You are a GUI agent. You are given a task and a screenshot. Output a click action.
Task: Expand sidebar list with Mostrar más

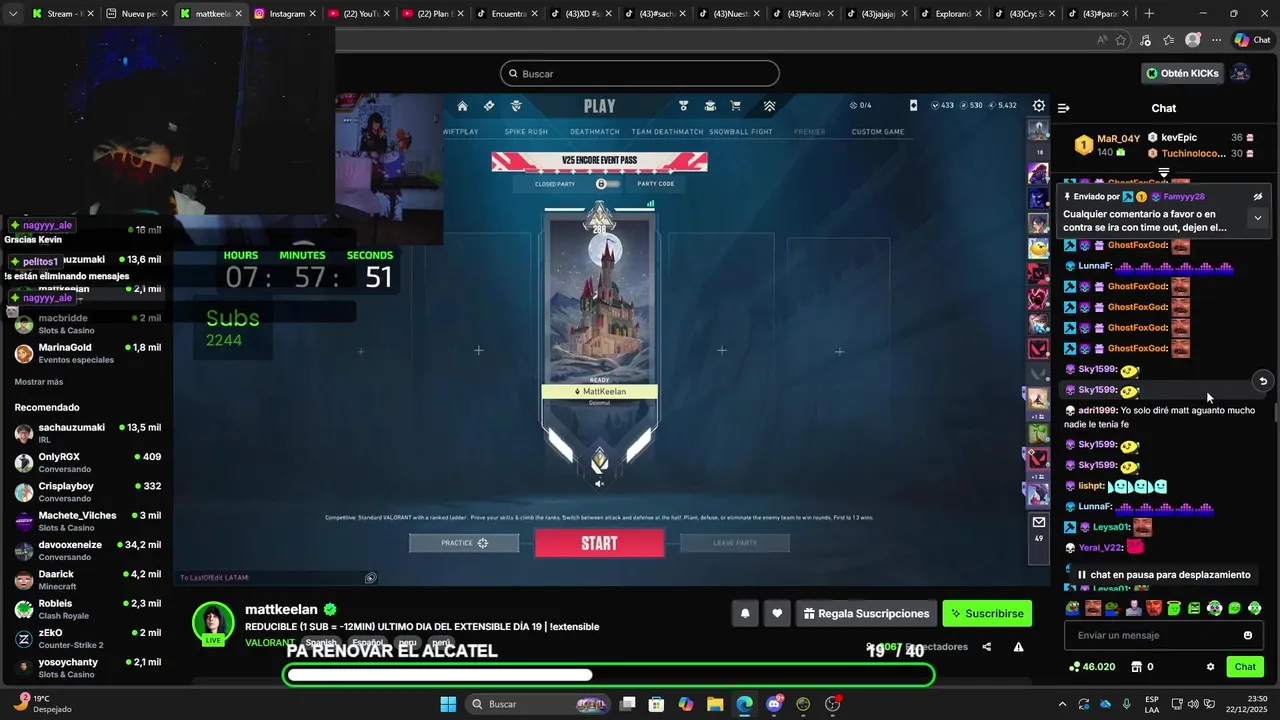point(39,382)
